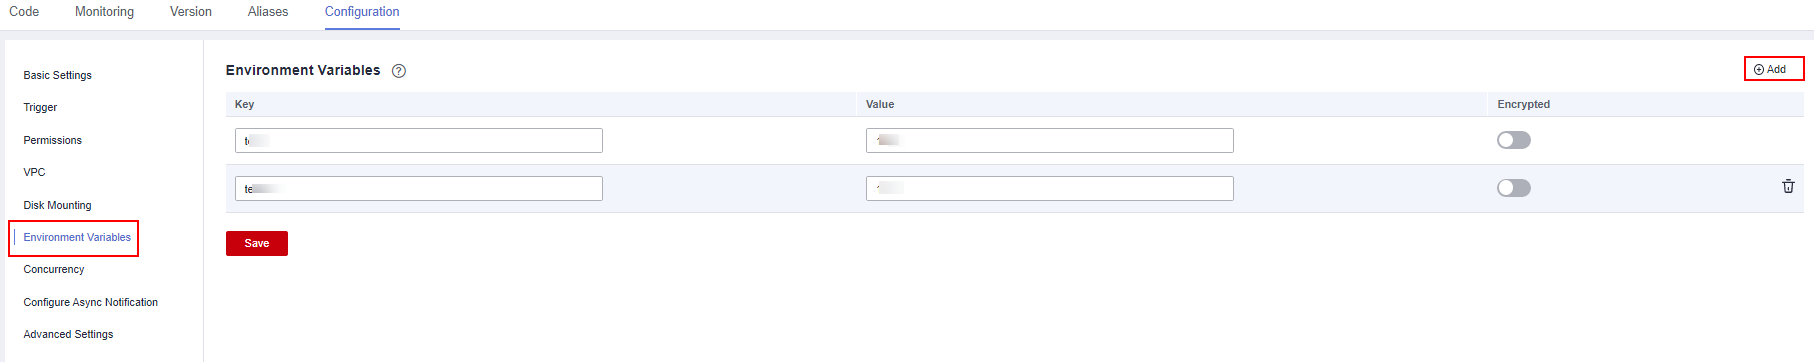
Task: Open Concurrency settings
Action: [54, 269]
